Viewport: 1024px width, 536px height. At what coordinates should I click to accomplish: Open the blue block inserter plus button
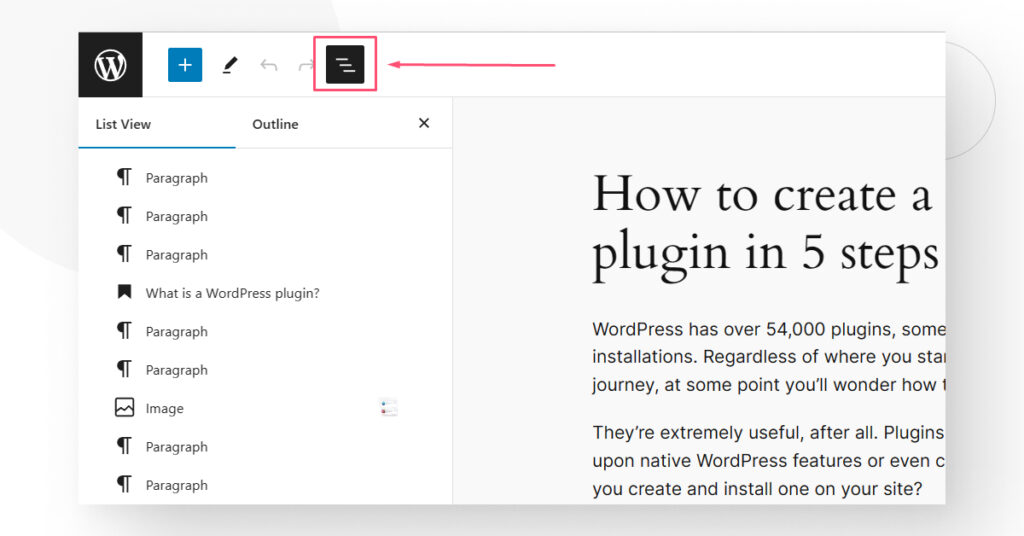point(185,65)
